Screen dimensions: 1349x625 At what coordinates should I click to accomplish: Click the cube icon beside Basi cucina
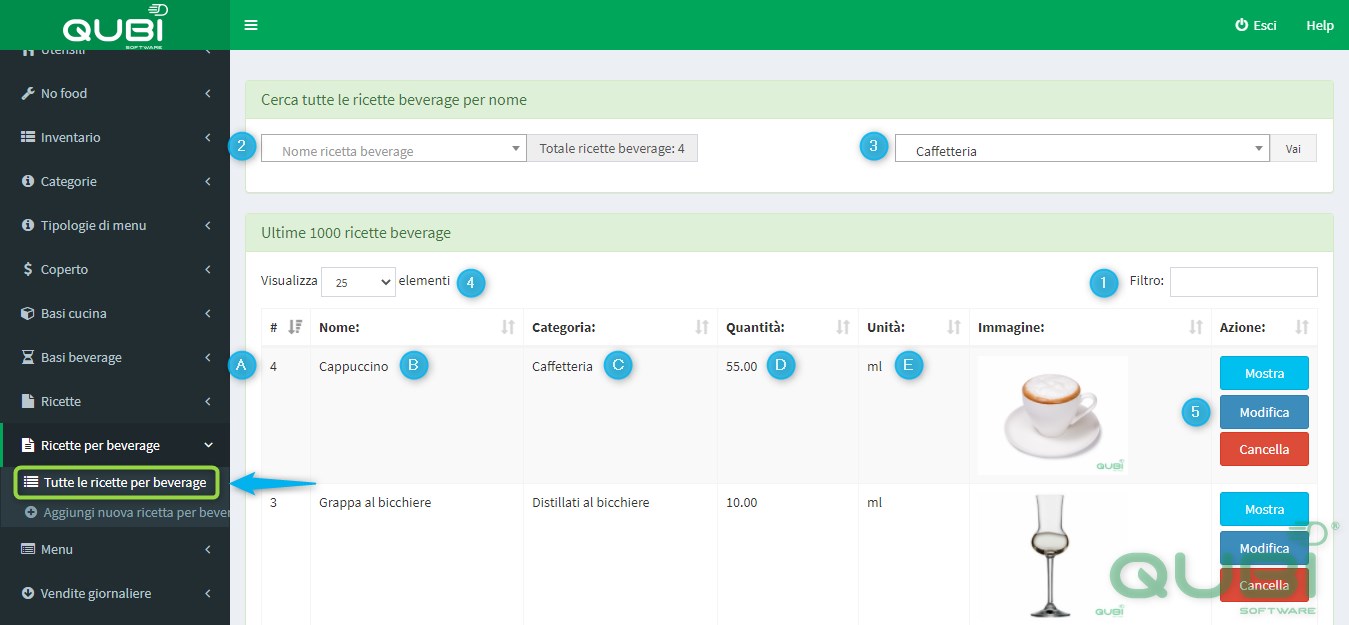pos(28,313)
